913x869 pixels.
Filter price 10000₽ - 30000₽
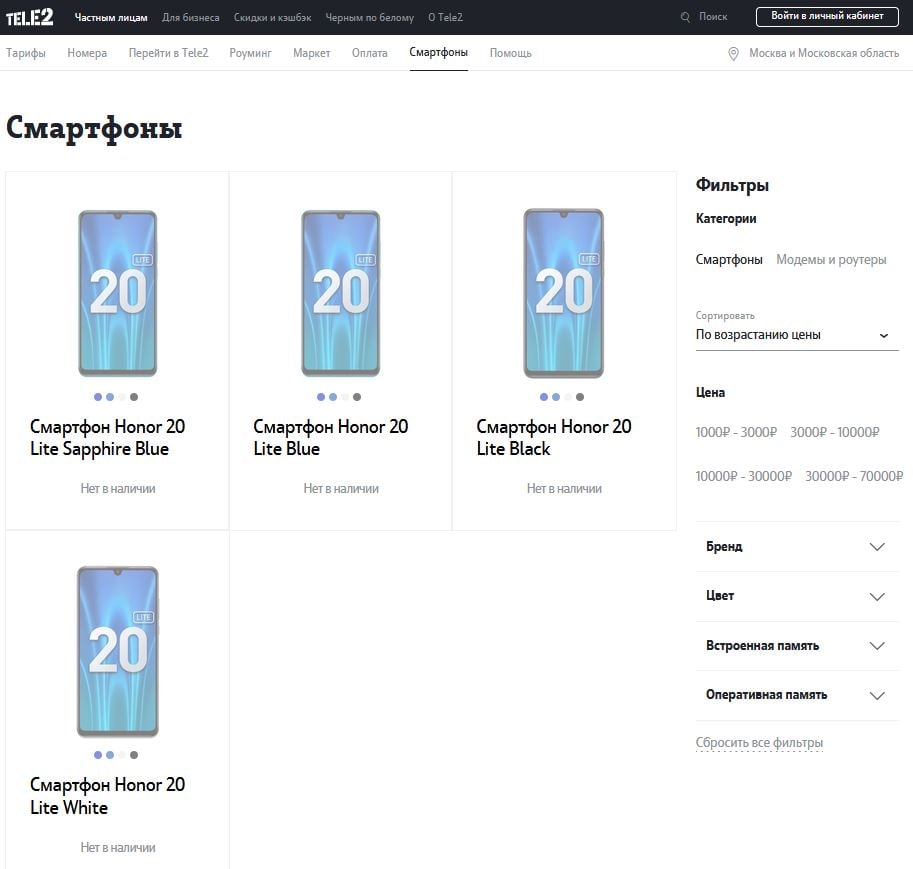click(744, 476)
